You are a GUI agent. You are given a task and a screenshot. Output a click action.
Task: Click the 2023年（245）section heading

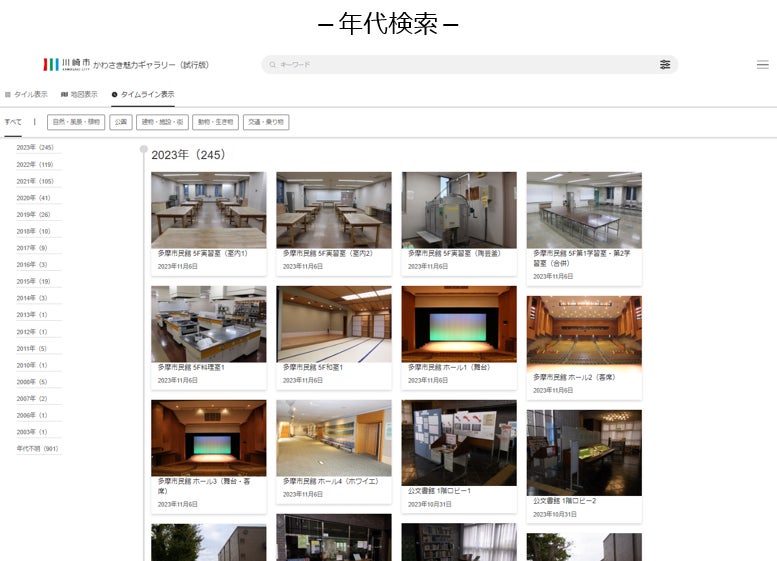(x=188, y=155)
